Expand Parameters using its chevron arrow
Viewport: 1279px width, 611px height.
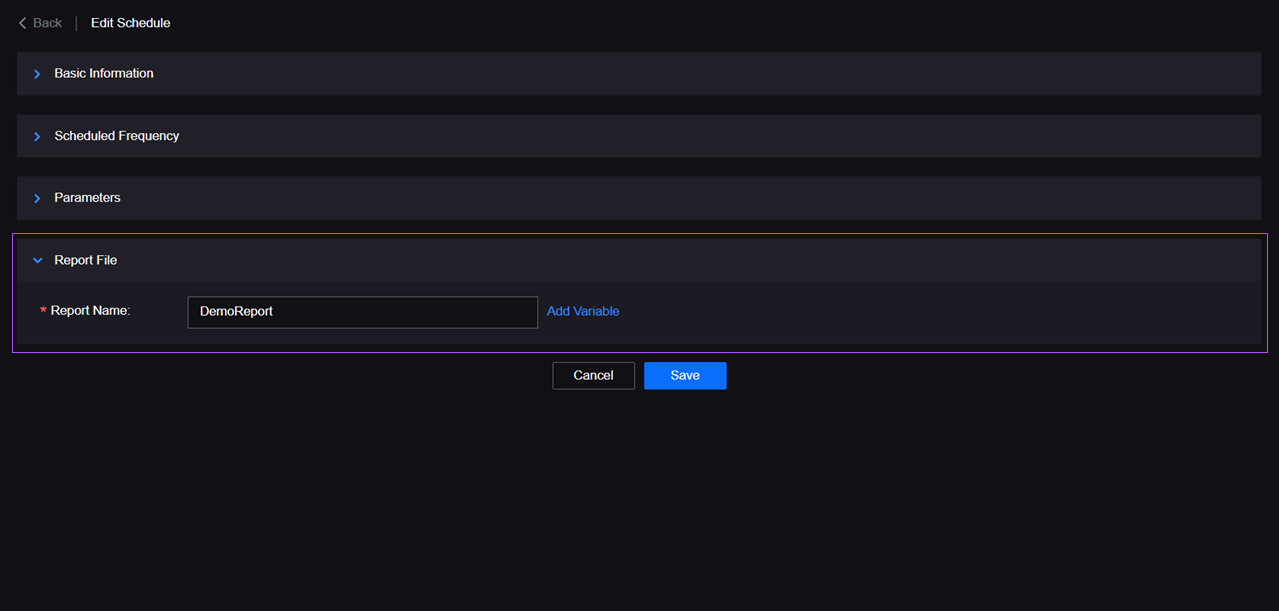(x=37, y=198)
